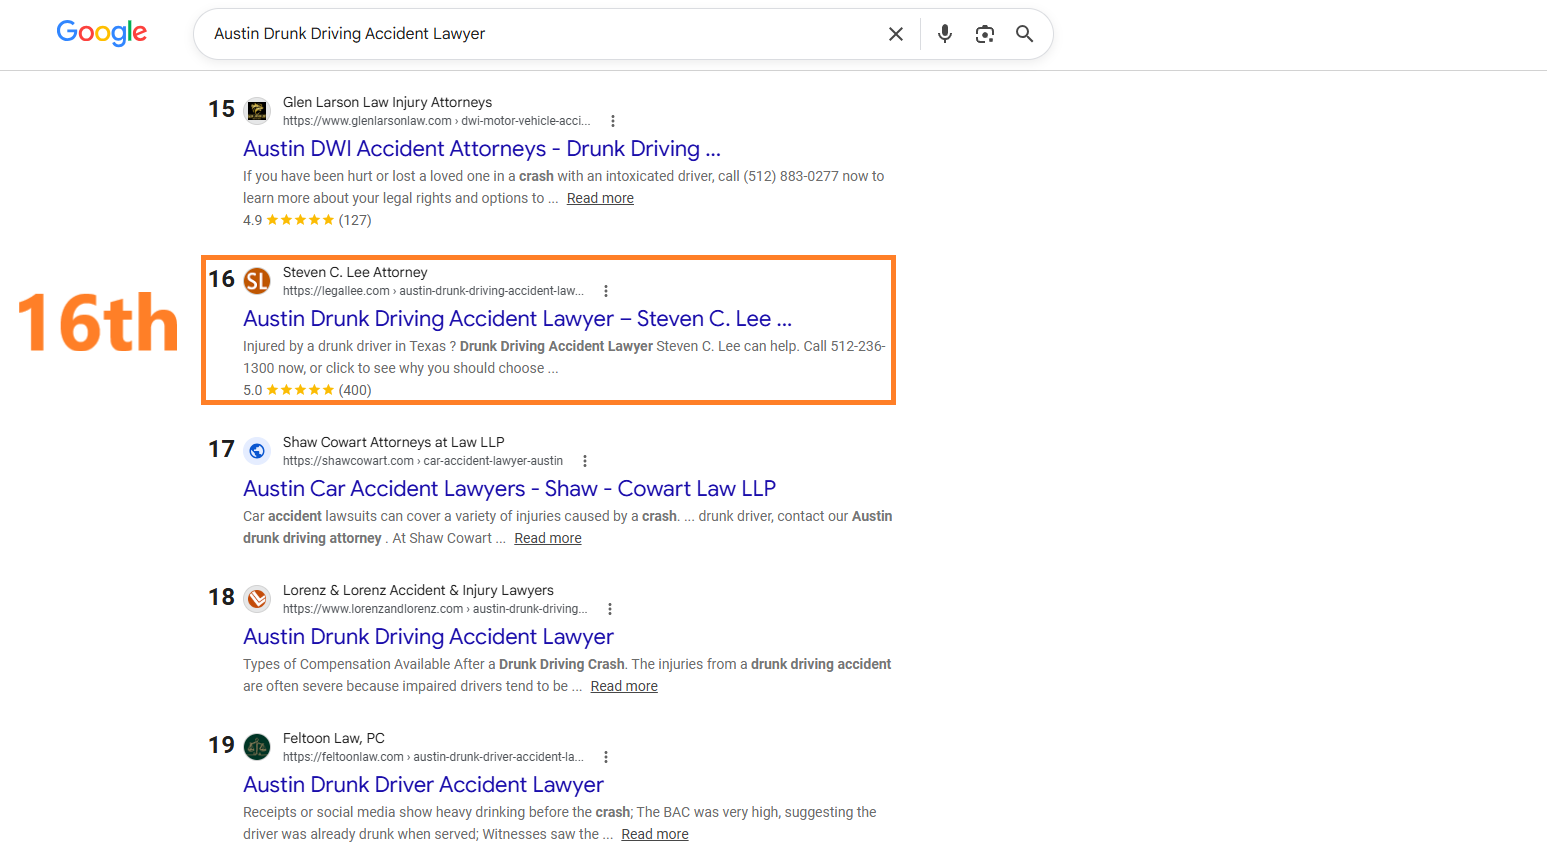Open the three-dot menu for the Lorenz & Lorenz result
Image resolution: width=1547 pixels, height=850 pixels.
tap(610, 609)
